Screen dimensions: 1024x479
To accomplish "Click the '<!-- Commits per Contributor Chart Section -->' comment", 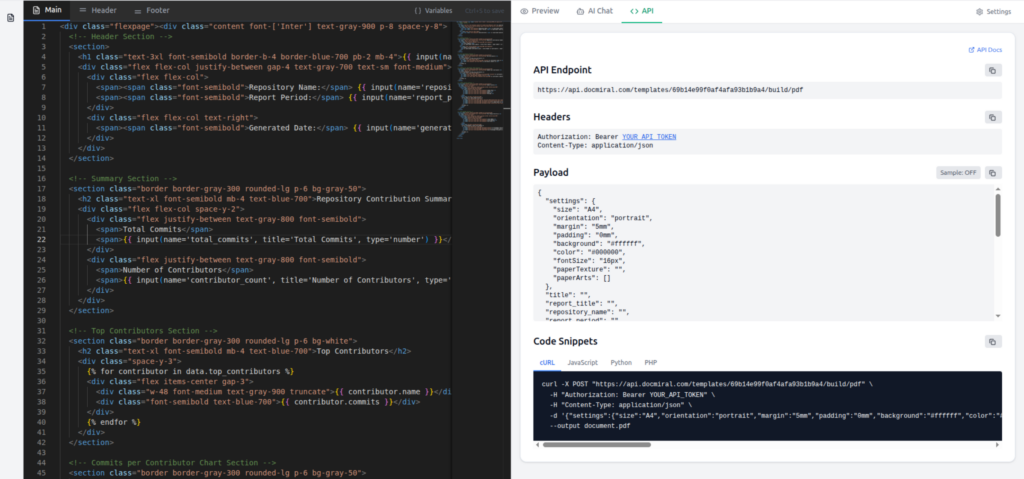I will click(172, 463).
